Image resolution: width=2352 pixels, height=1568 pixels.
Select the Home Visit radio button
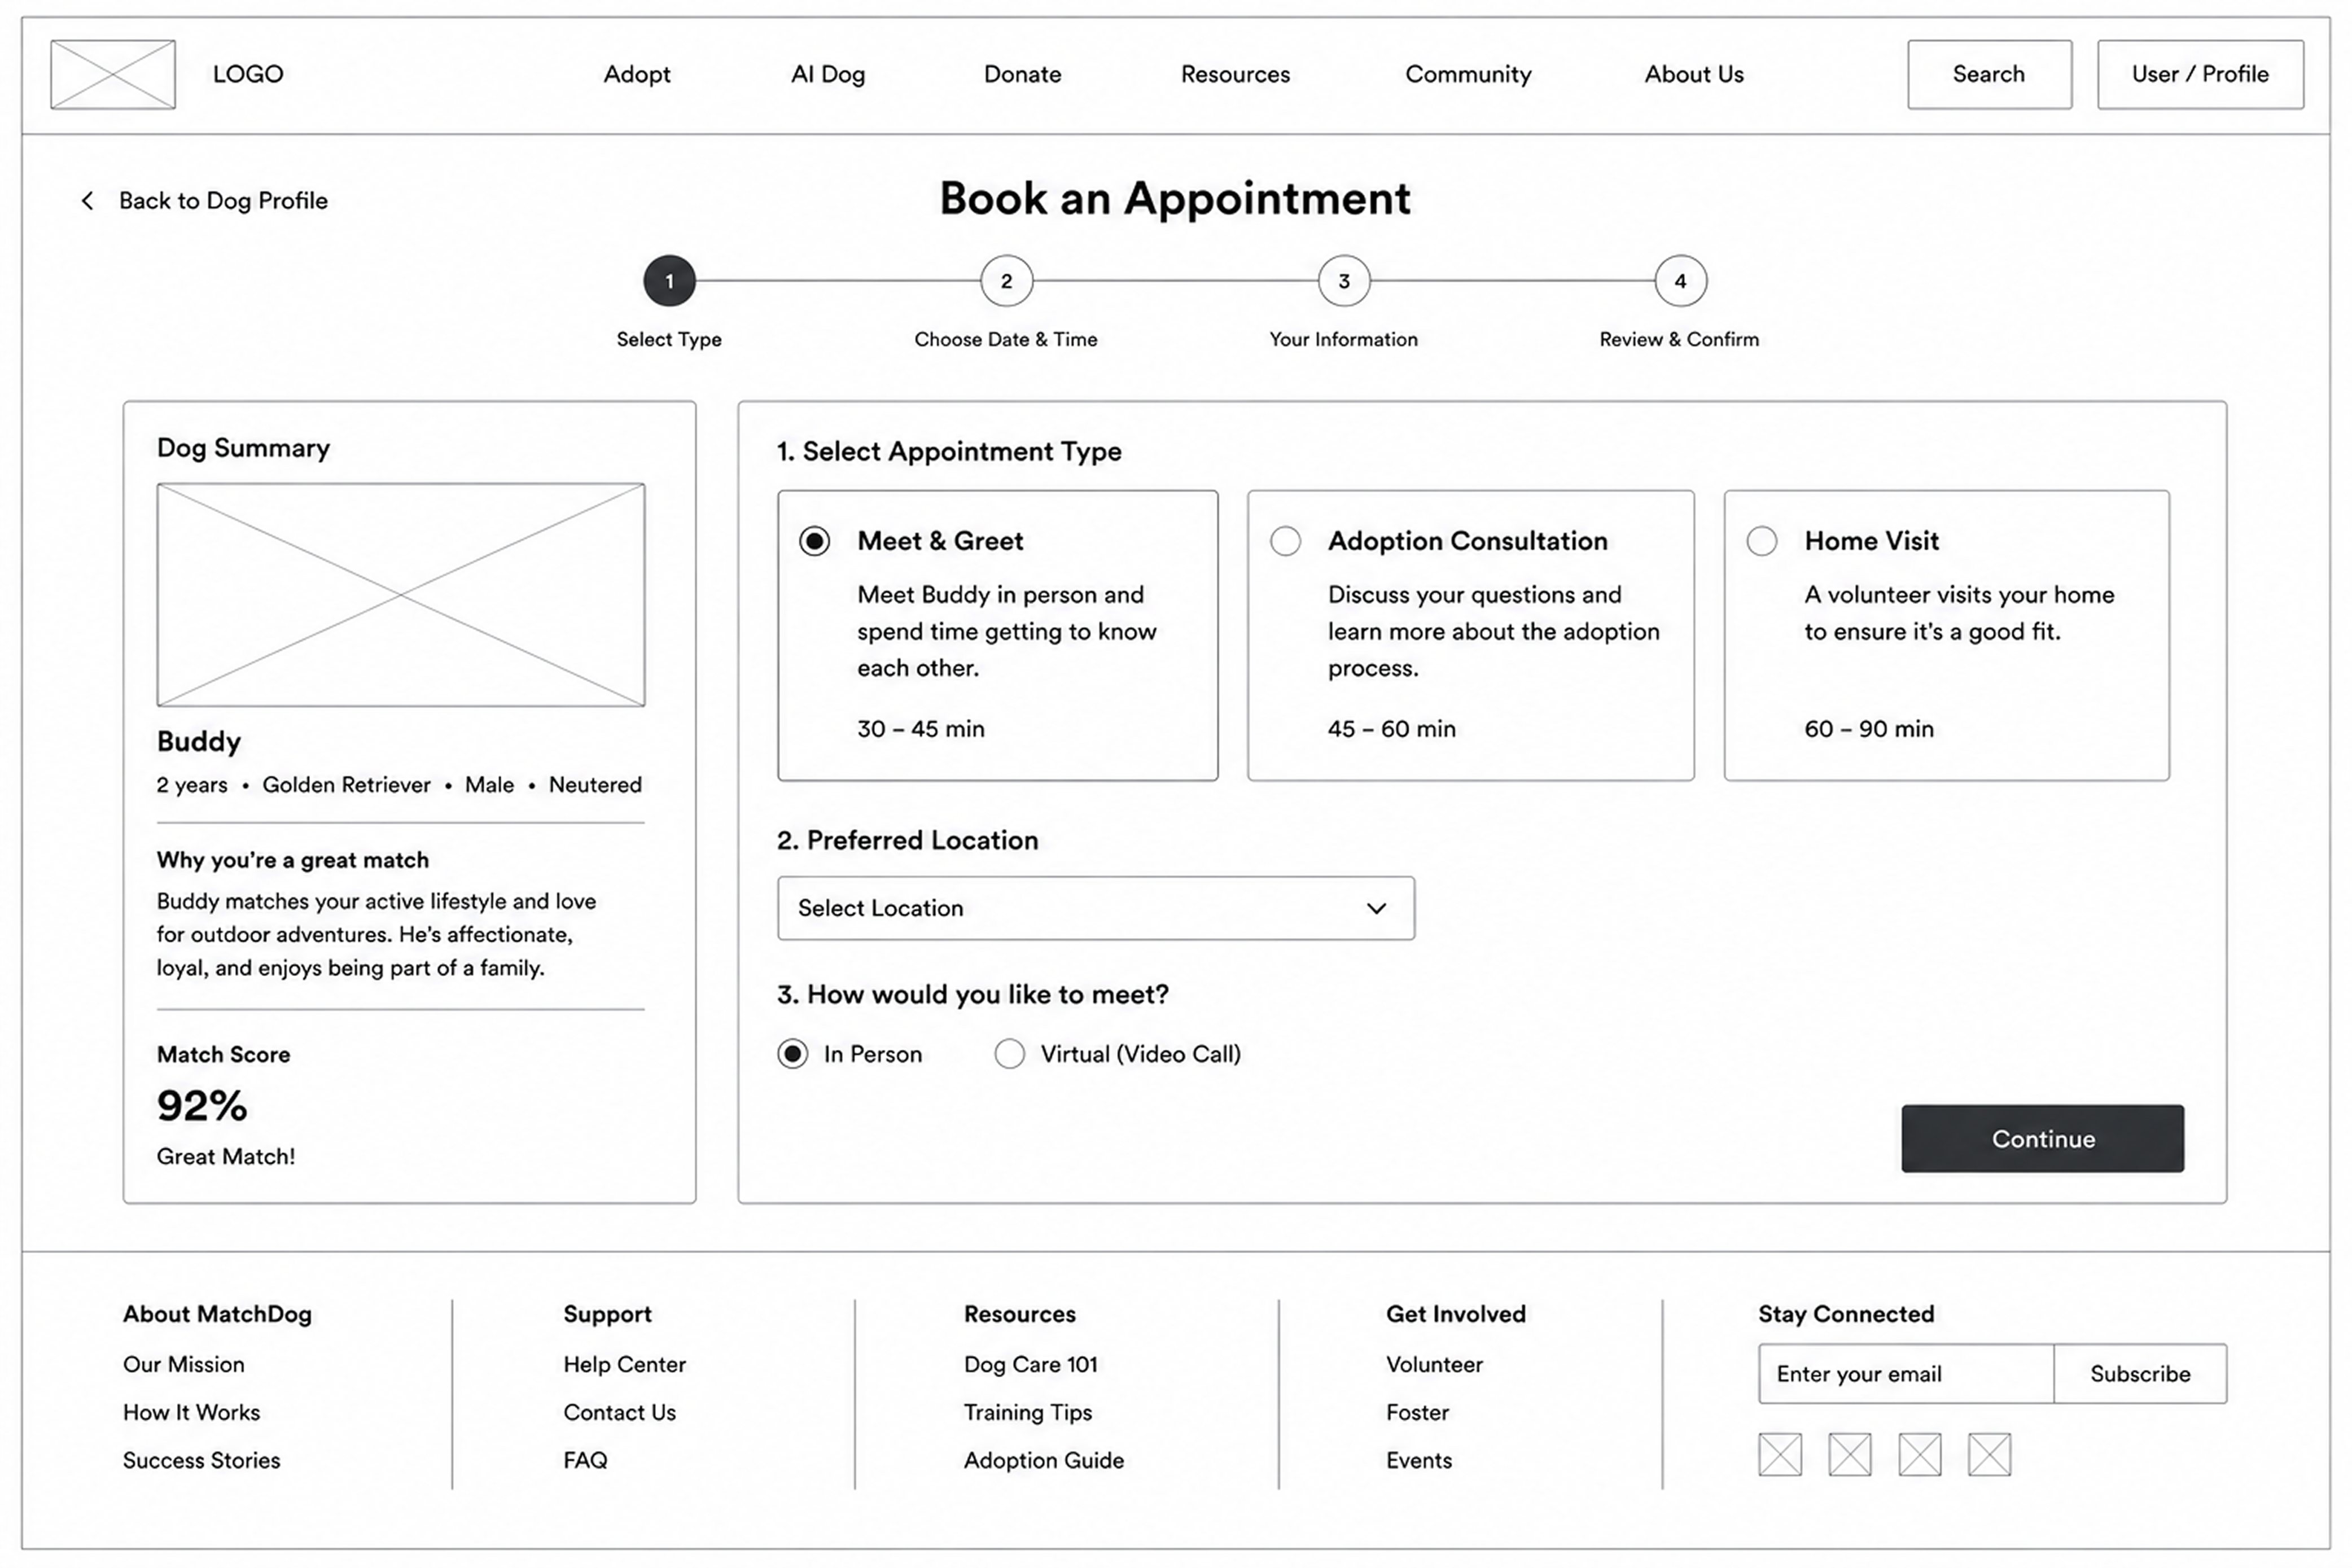click(1762, 541)
